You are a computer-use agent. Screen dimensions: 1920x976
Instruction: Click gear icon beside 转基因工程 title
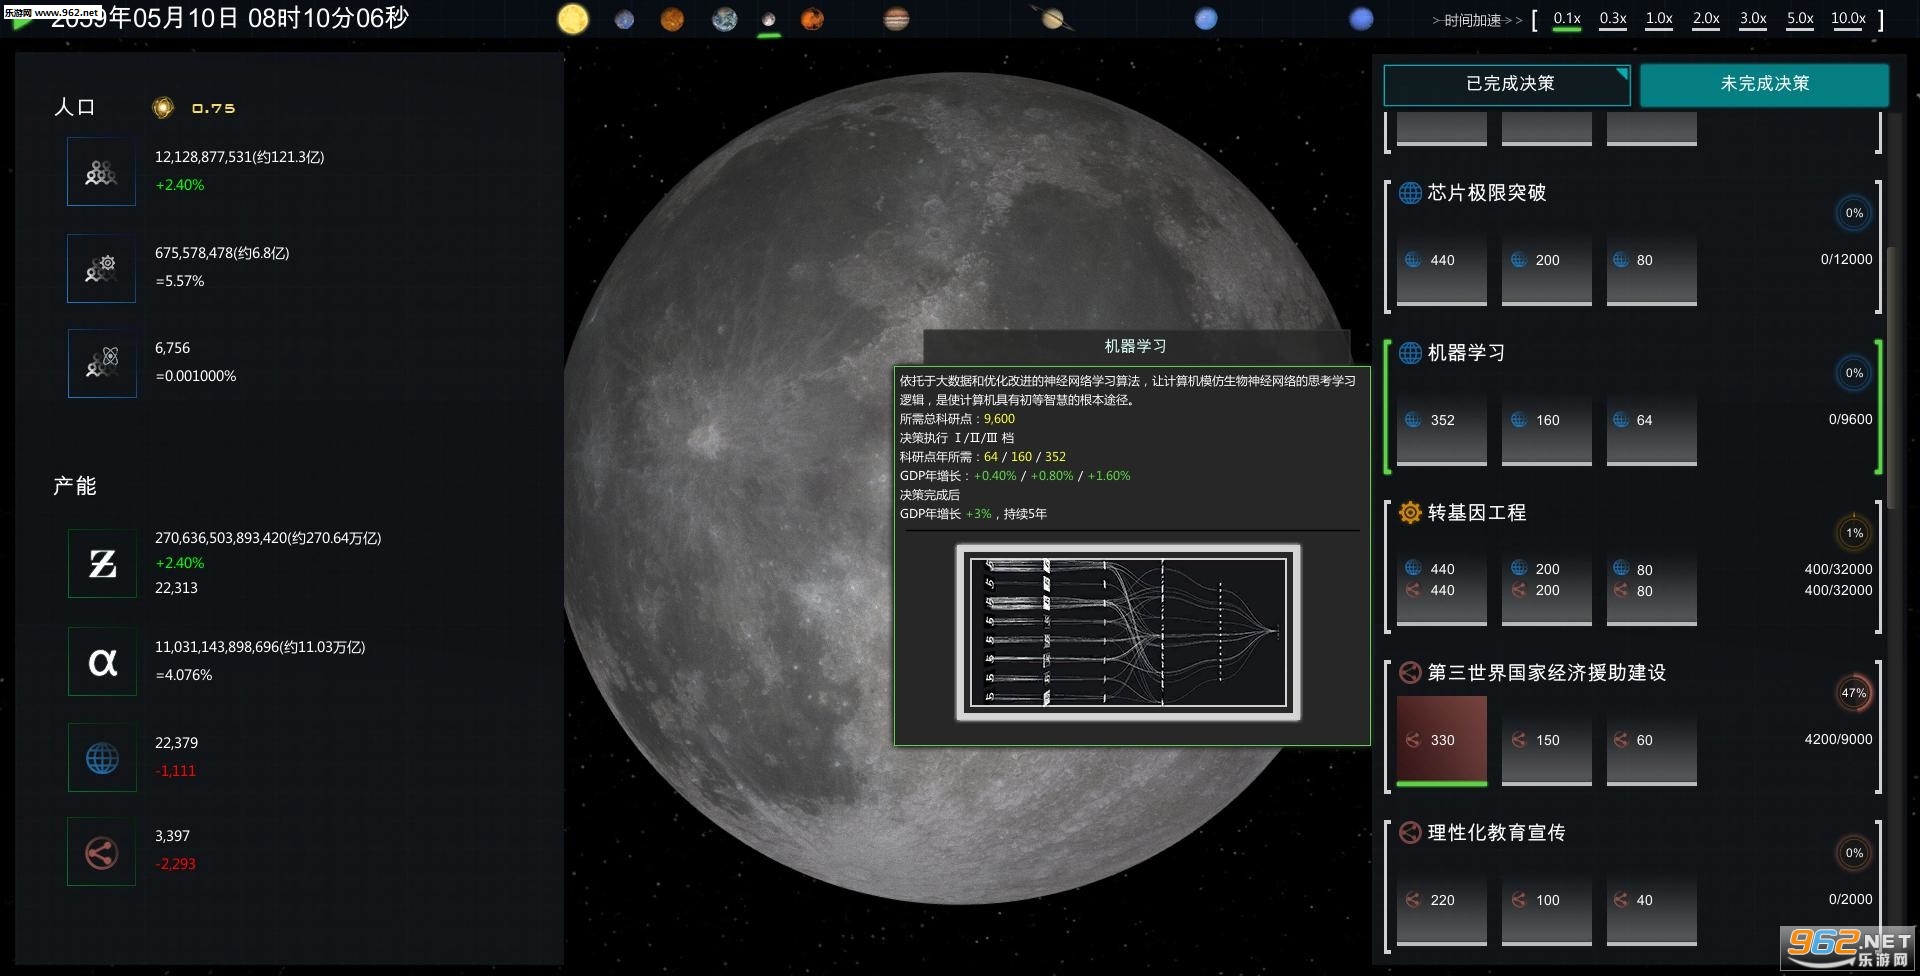pyautogui.click(x=1410, y=513)
